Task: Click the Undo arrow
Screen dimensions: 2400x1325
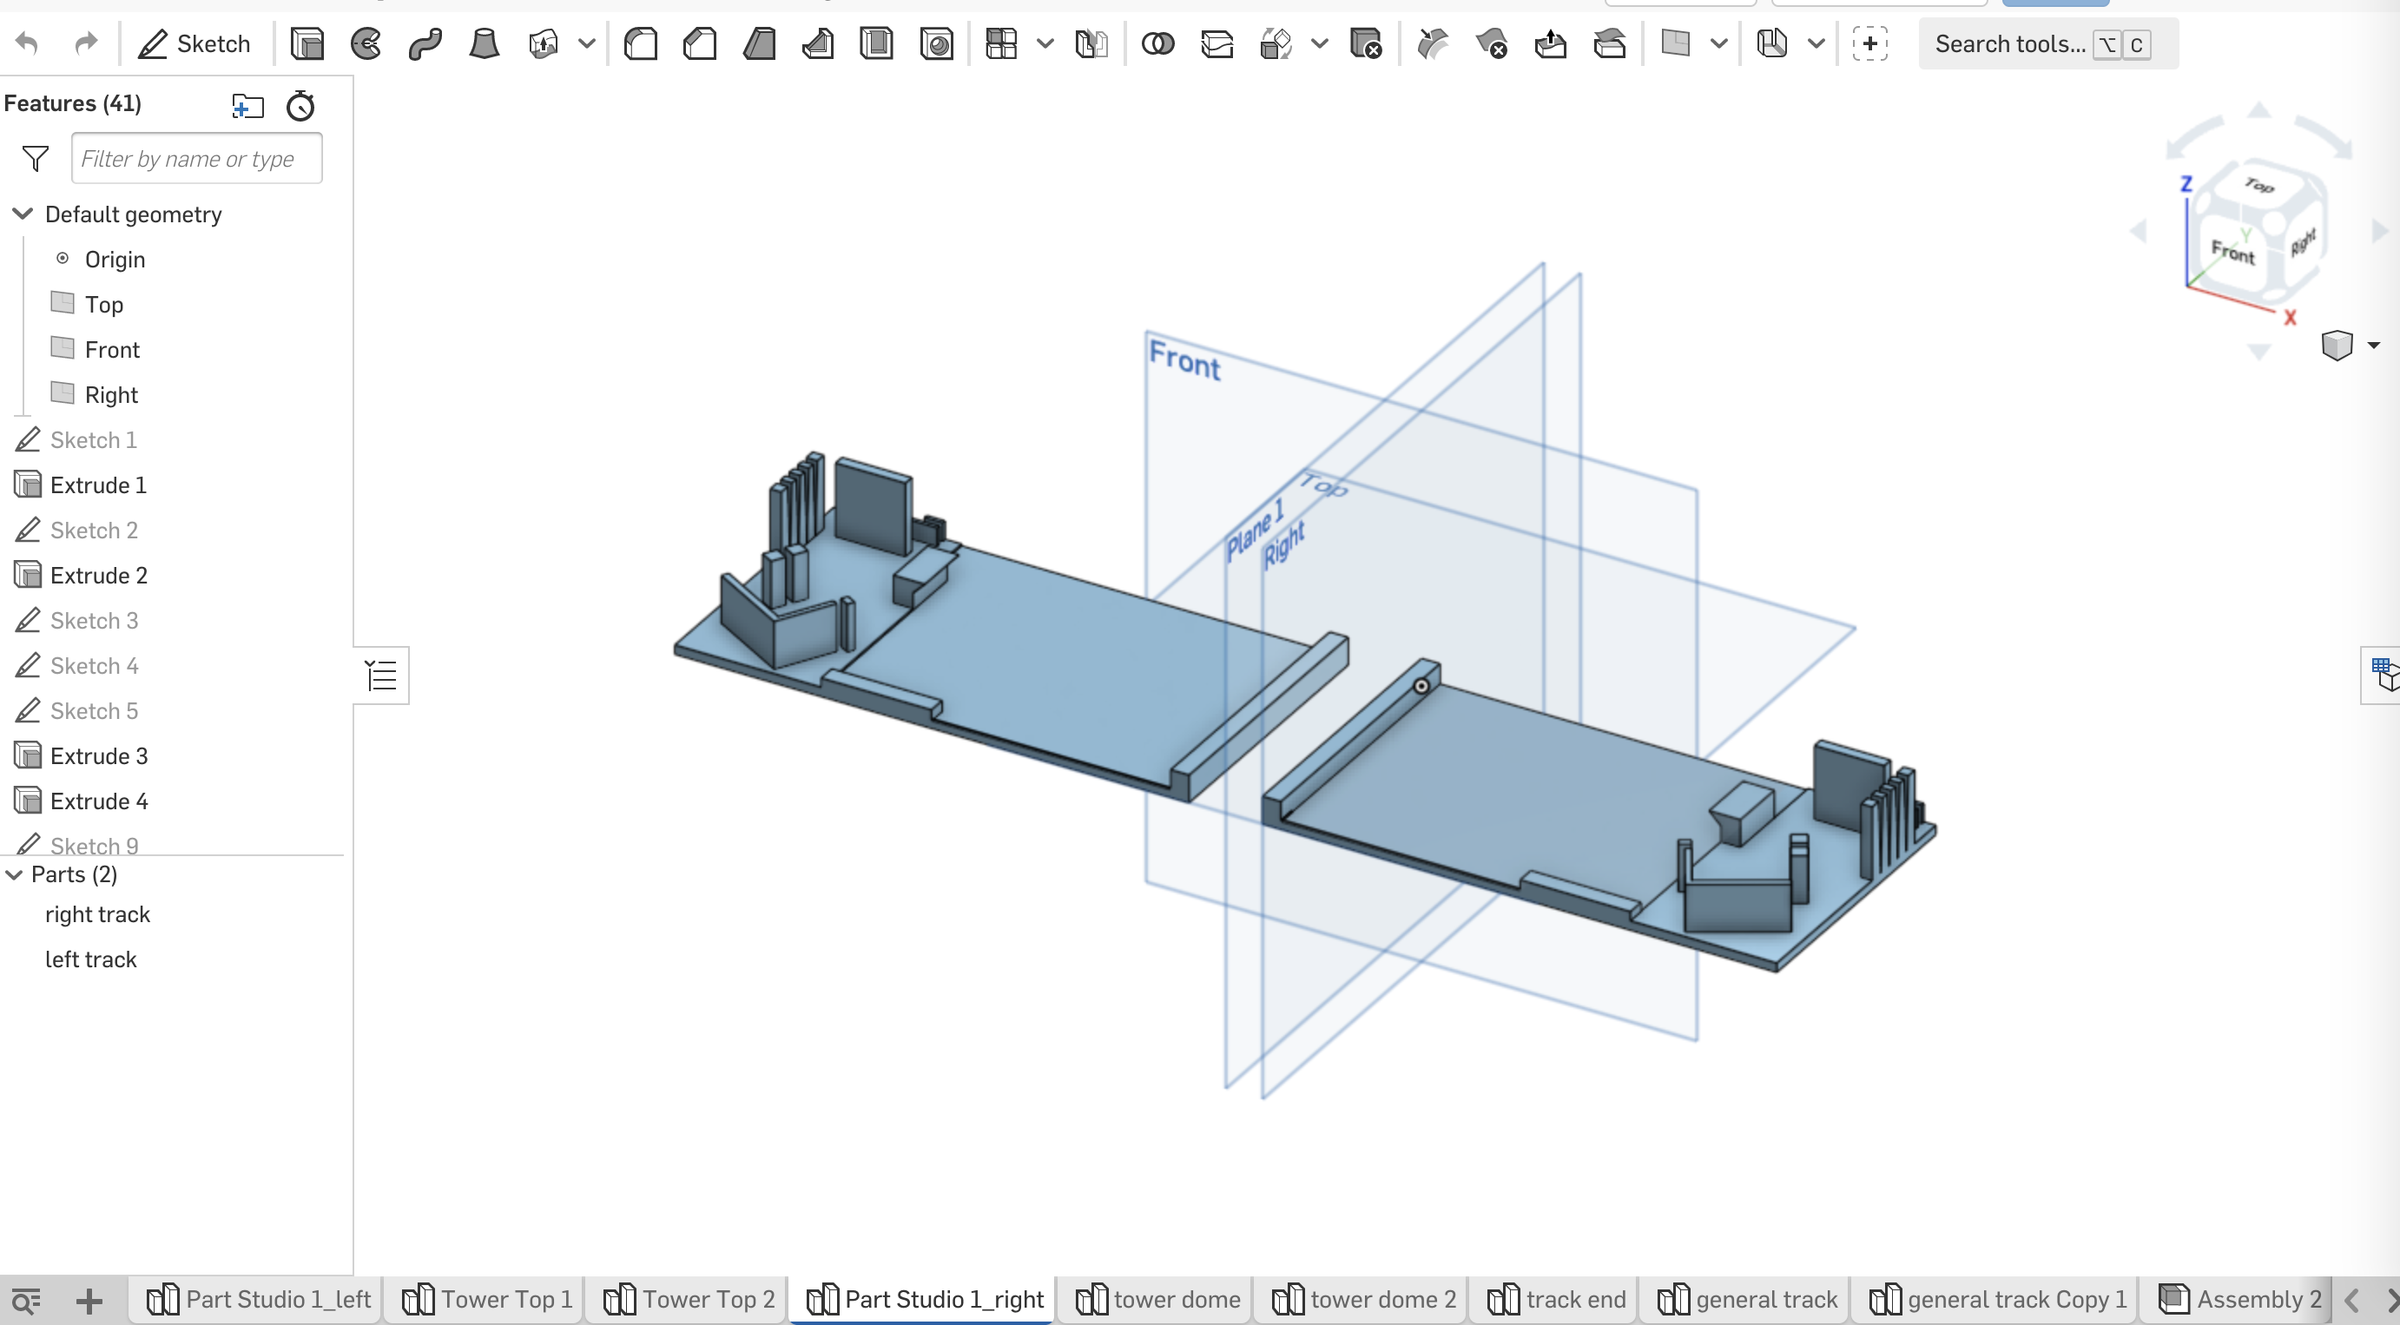Action: 27,44
